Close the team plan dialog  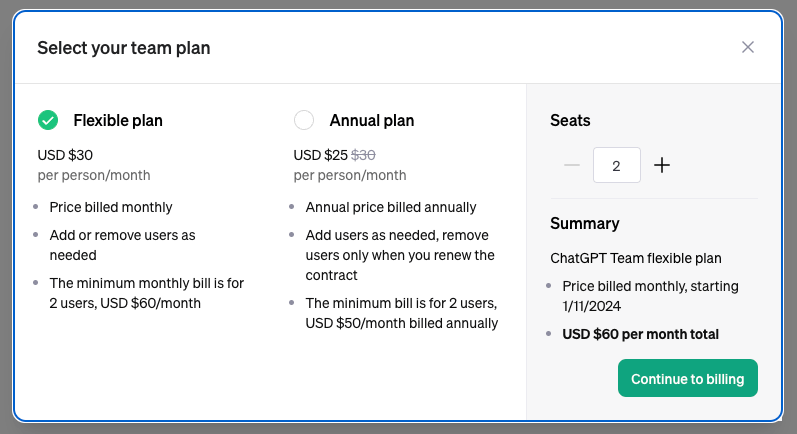(x=747, y=47)
